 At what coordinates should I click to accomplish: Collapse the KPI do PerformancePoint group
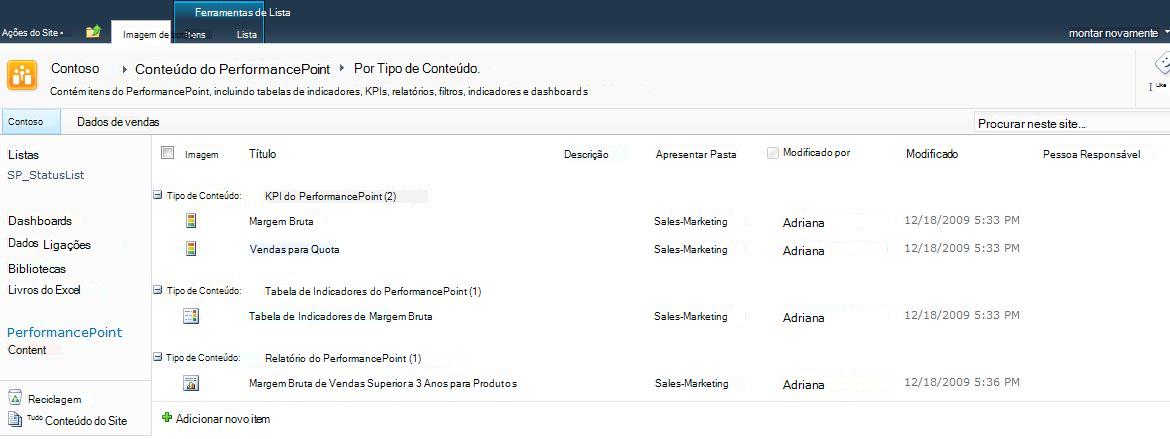157,196
